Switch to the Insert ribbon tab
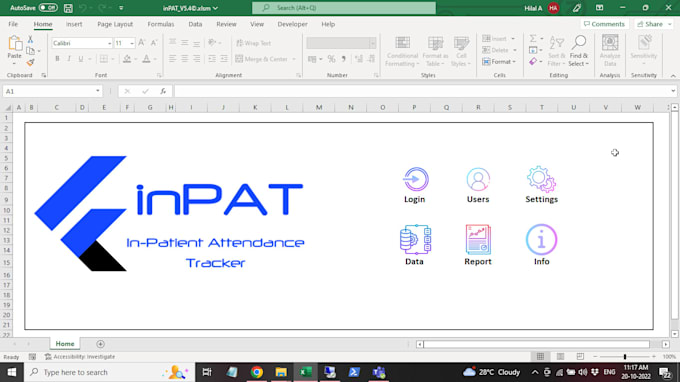Image resolution: width=680 pixels, height=382 pixels. tap(74, 24)
